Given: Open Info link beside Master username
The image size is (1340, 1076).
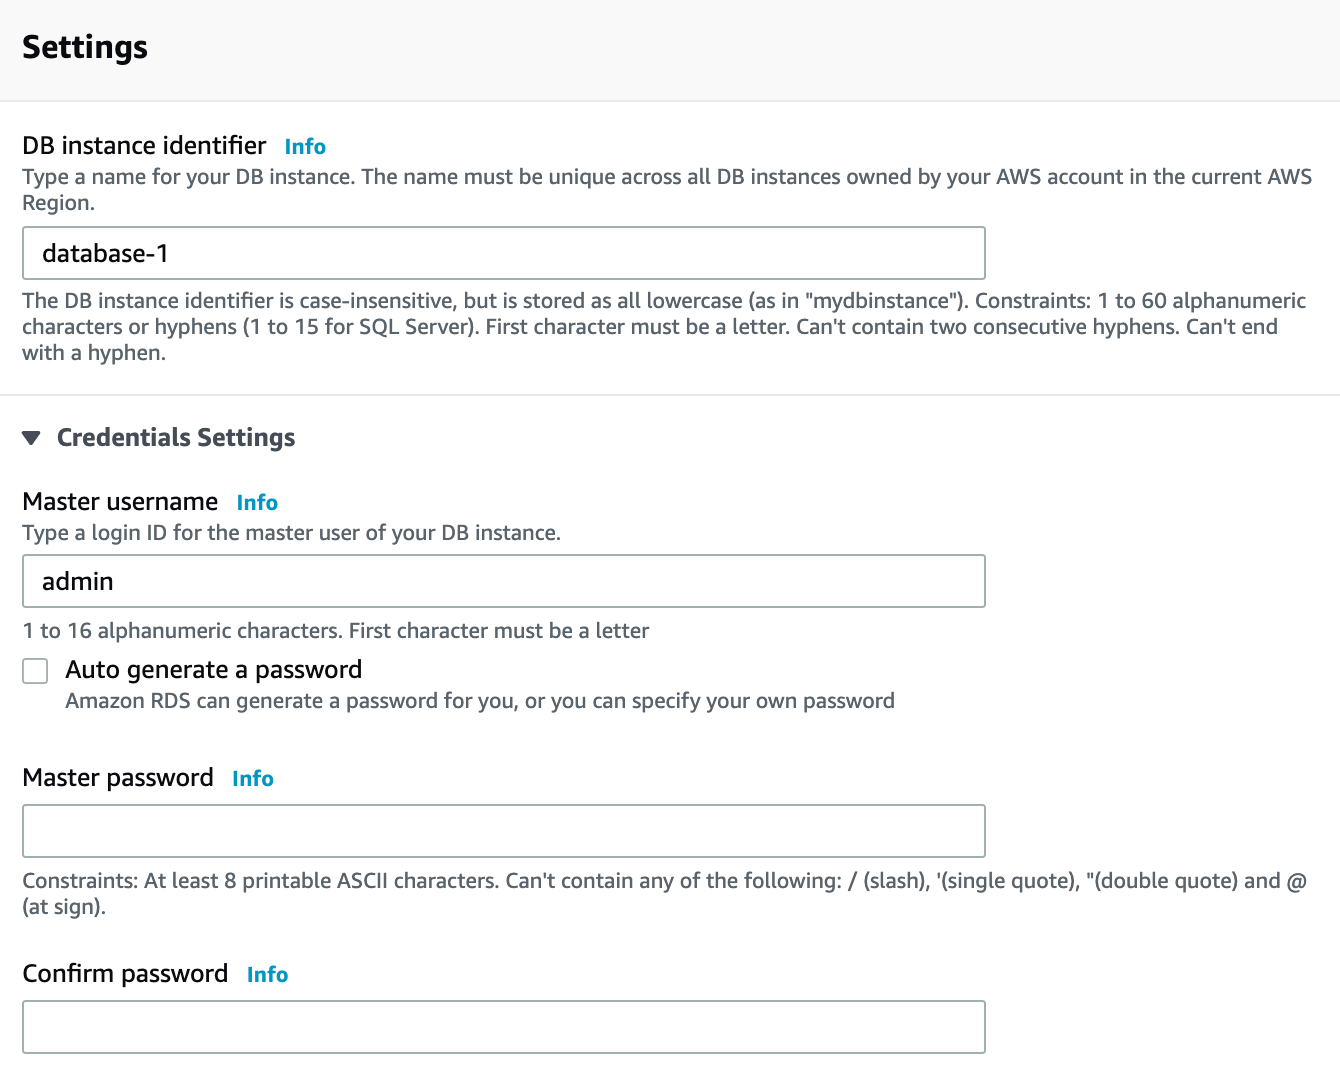Looking at the screenshot, I should point(257,503).
